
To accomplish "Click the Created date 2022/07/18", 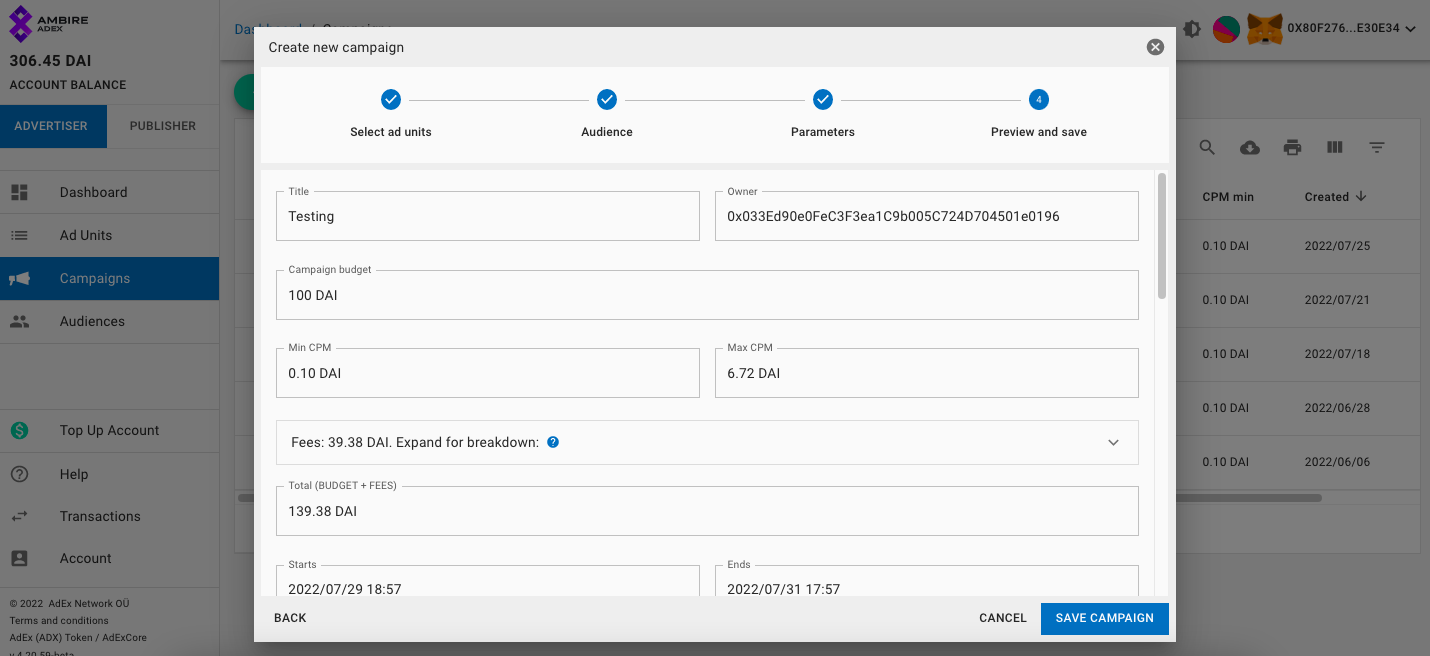I will click(1337, 354).
